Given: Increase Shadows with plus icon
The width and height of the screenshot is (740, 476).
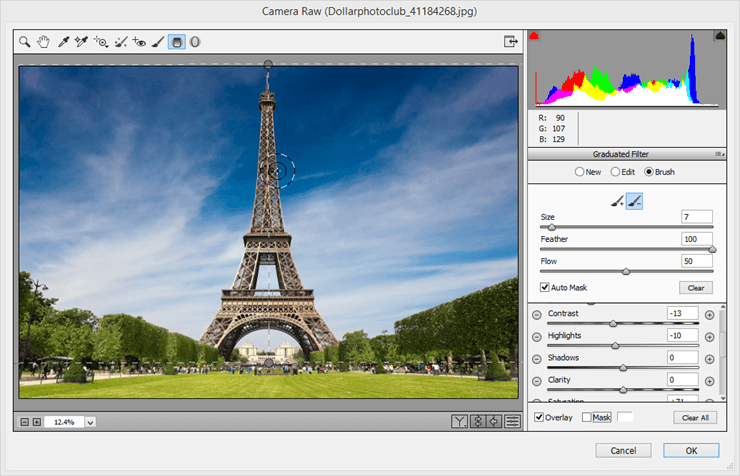Looking at the screenshot, I should click(709, 359).
